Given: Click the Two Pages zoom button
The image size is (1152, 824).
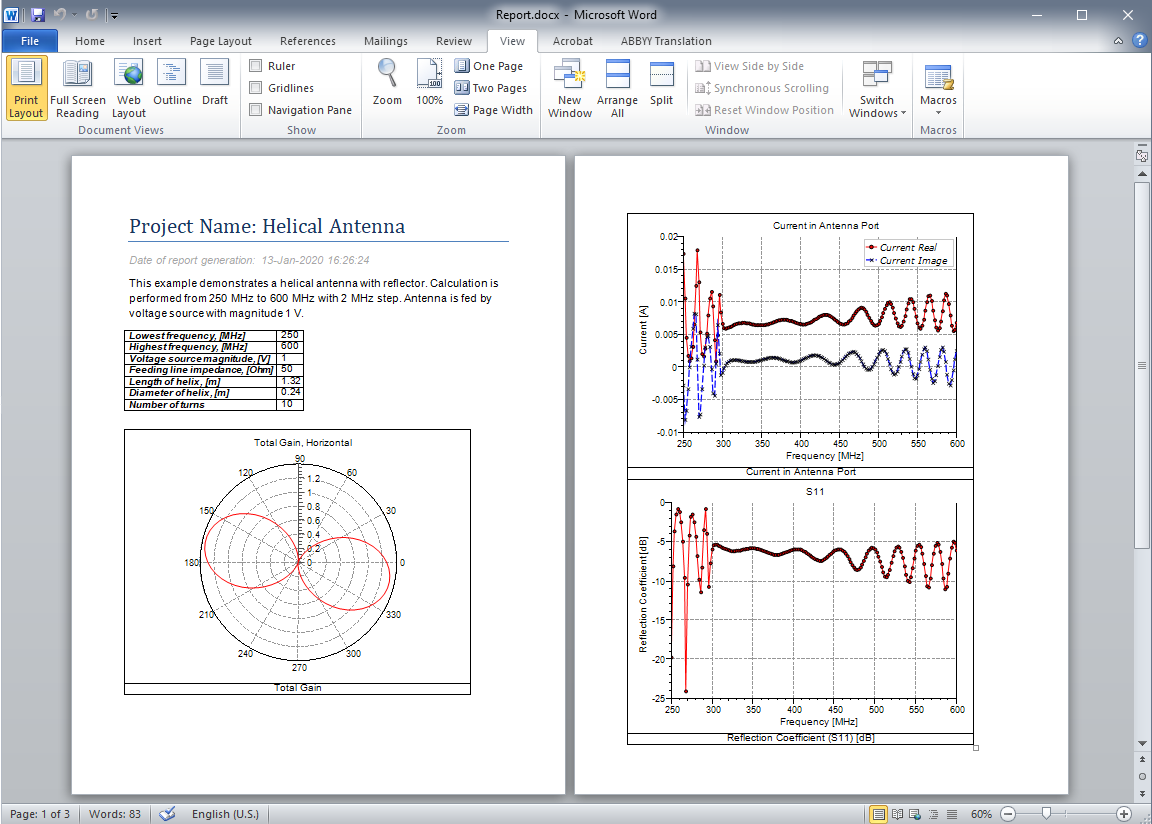Looking at the screenshot, I should pos(491,88).
